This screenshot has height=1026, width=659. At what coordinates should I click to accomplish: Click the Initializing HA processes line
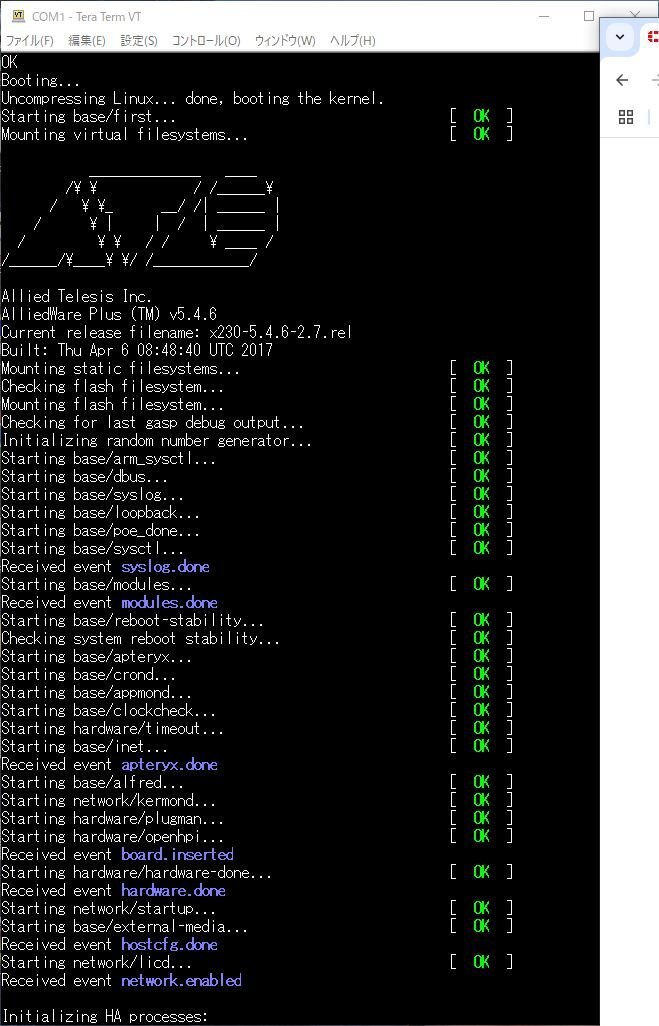[x=105, y=1016]
